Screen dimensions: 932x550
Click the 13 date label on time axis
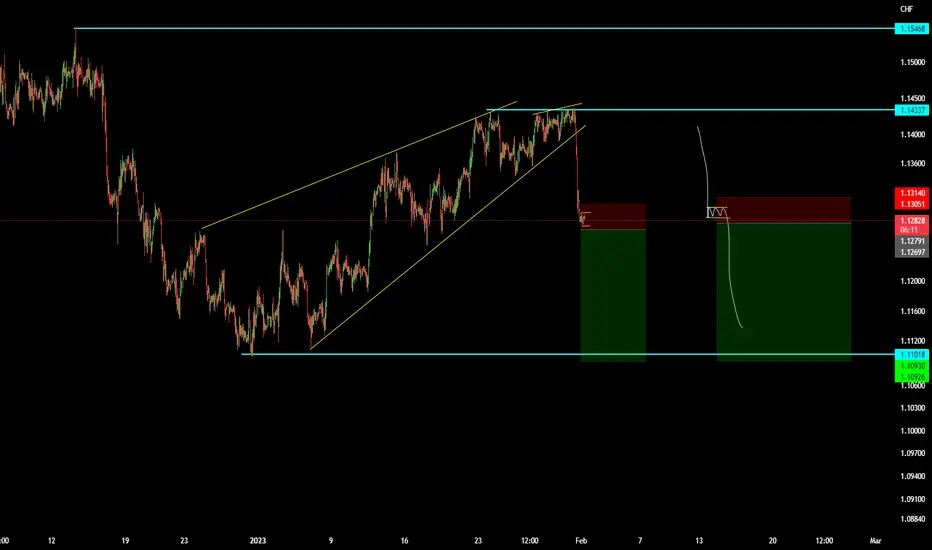click(x=699, y=541)
